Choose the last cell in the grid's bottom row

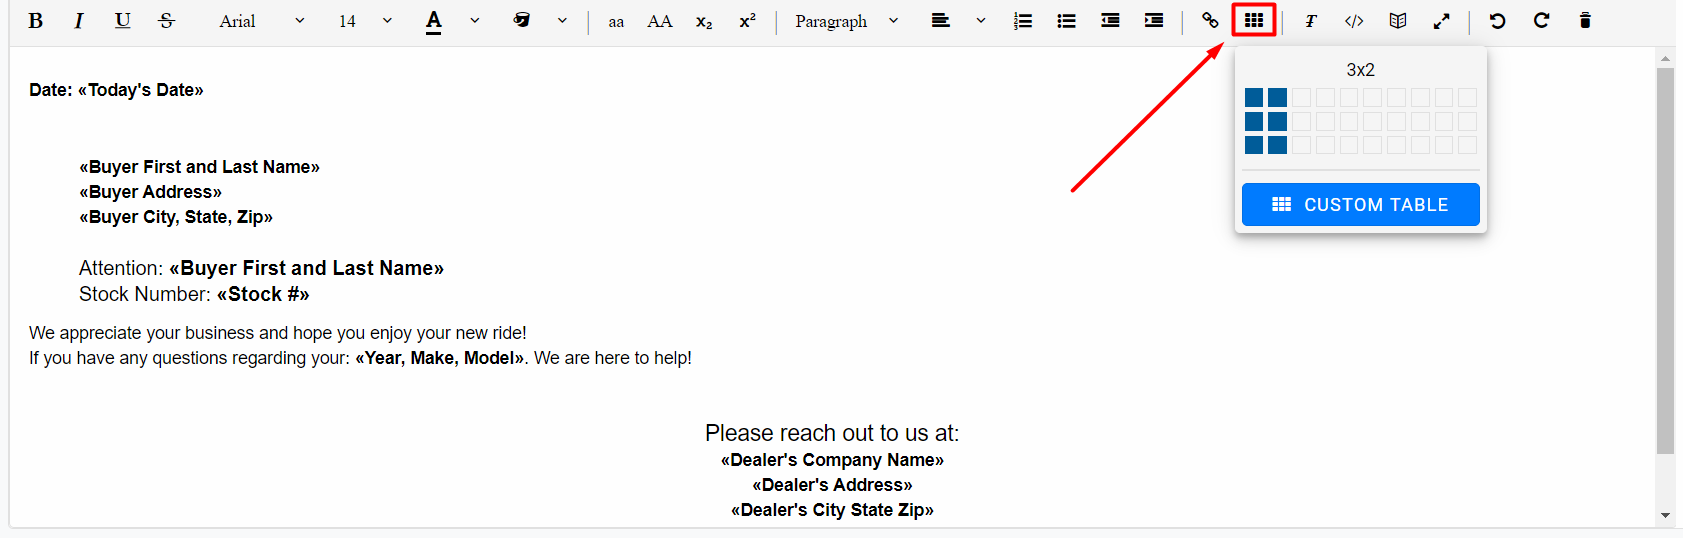click(x=1467, y=145)
